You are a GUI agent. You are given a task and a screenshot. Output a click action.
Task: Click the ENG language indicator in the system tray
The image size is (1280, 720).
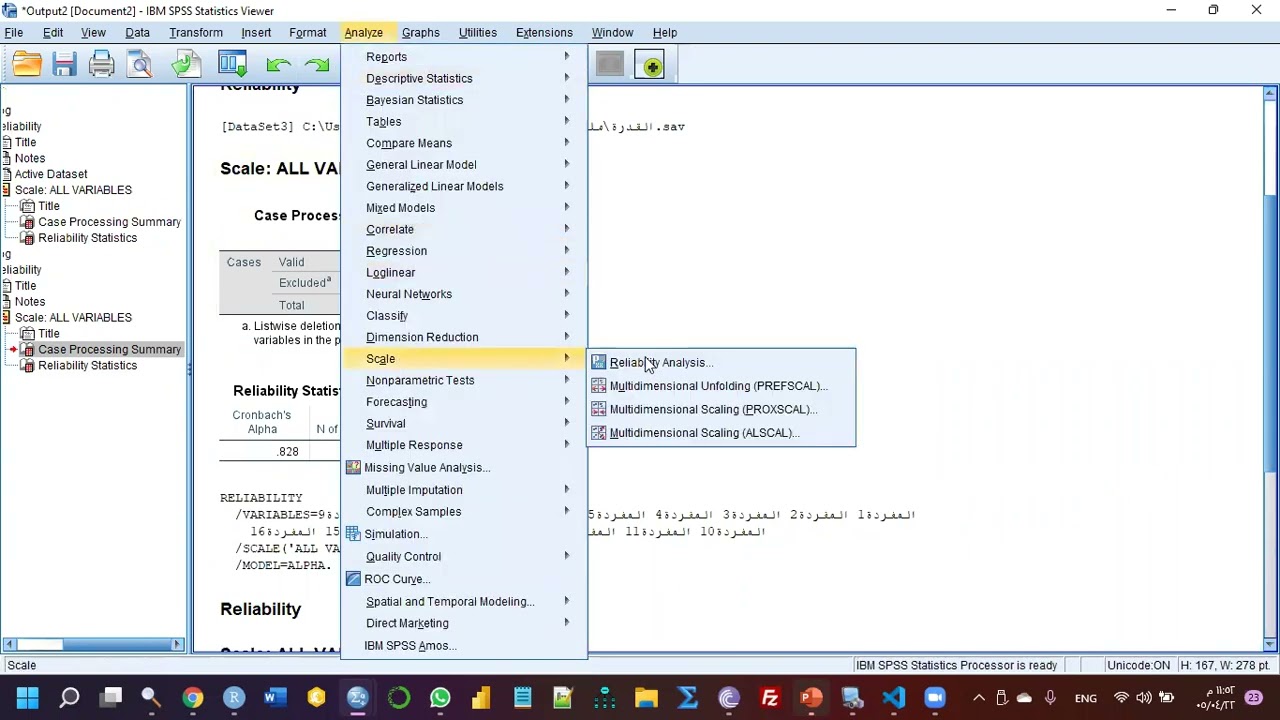(x=1085, y=698)
